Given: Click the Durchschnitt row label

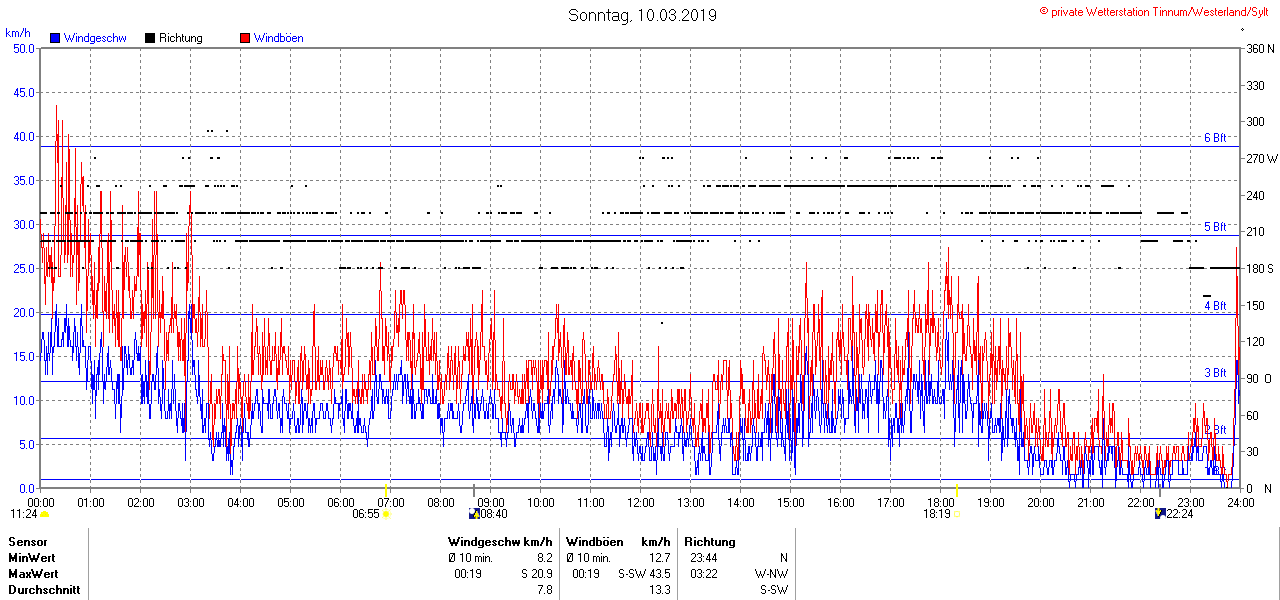Looking at the screenshot, I should click(x=44, y=590).
